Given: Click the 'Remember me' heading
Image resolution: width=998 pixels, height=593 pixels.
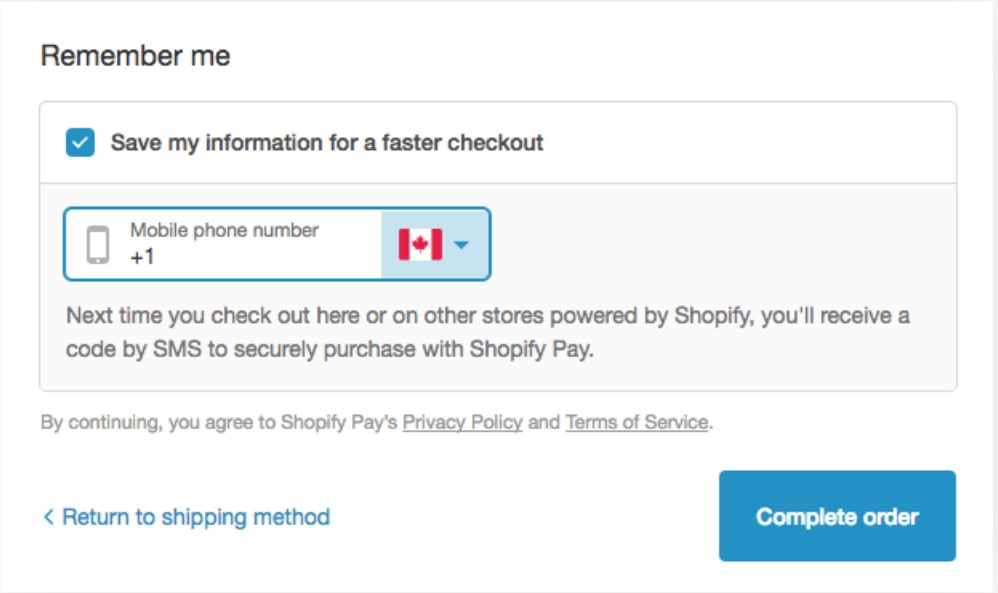Looking at the screenshot, I should click(135, 56).
